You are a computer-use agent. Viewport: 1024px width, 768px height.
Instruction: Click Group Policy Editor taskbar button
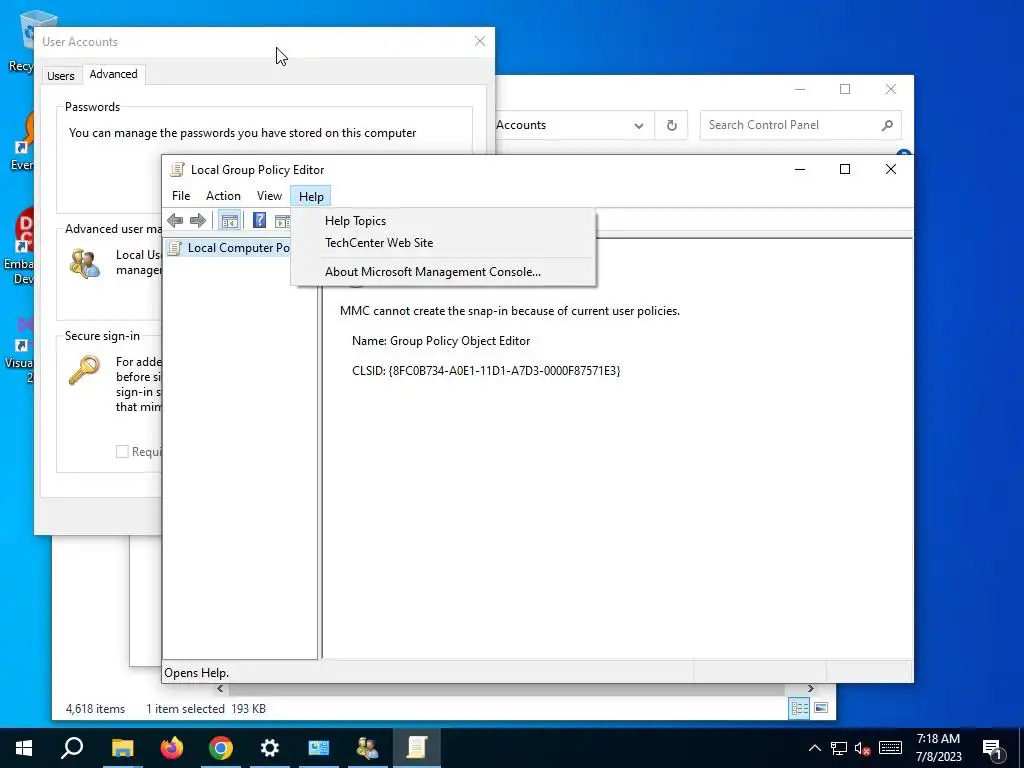click(417, 748)
